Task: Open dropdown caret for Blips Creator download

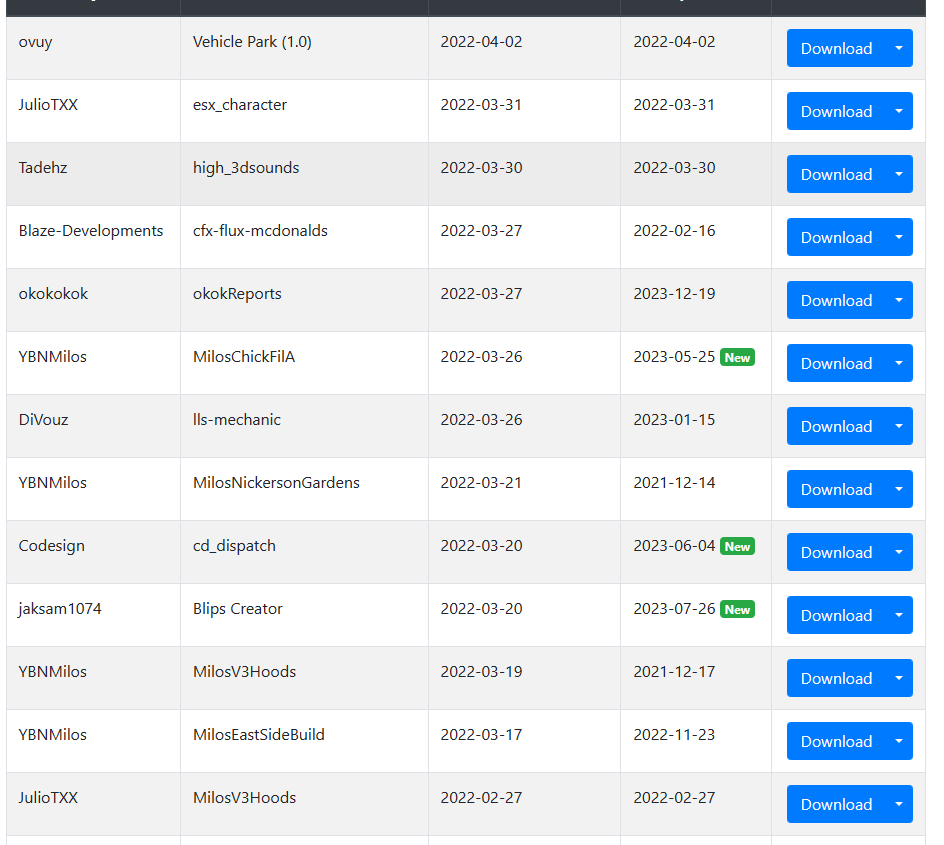Action: 899,615
